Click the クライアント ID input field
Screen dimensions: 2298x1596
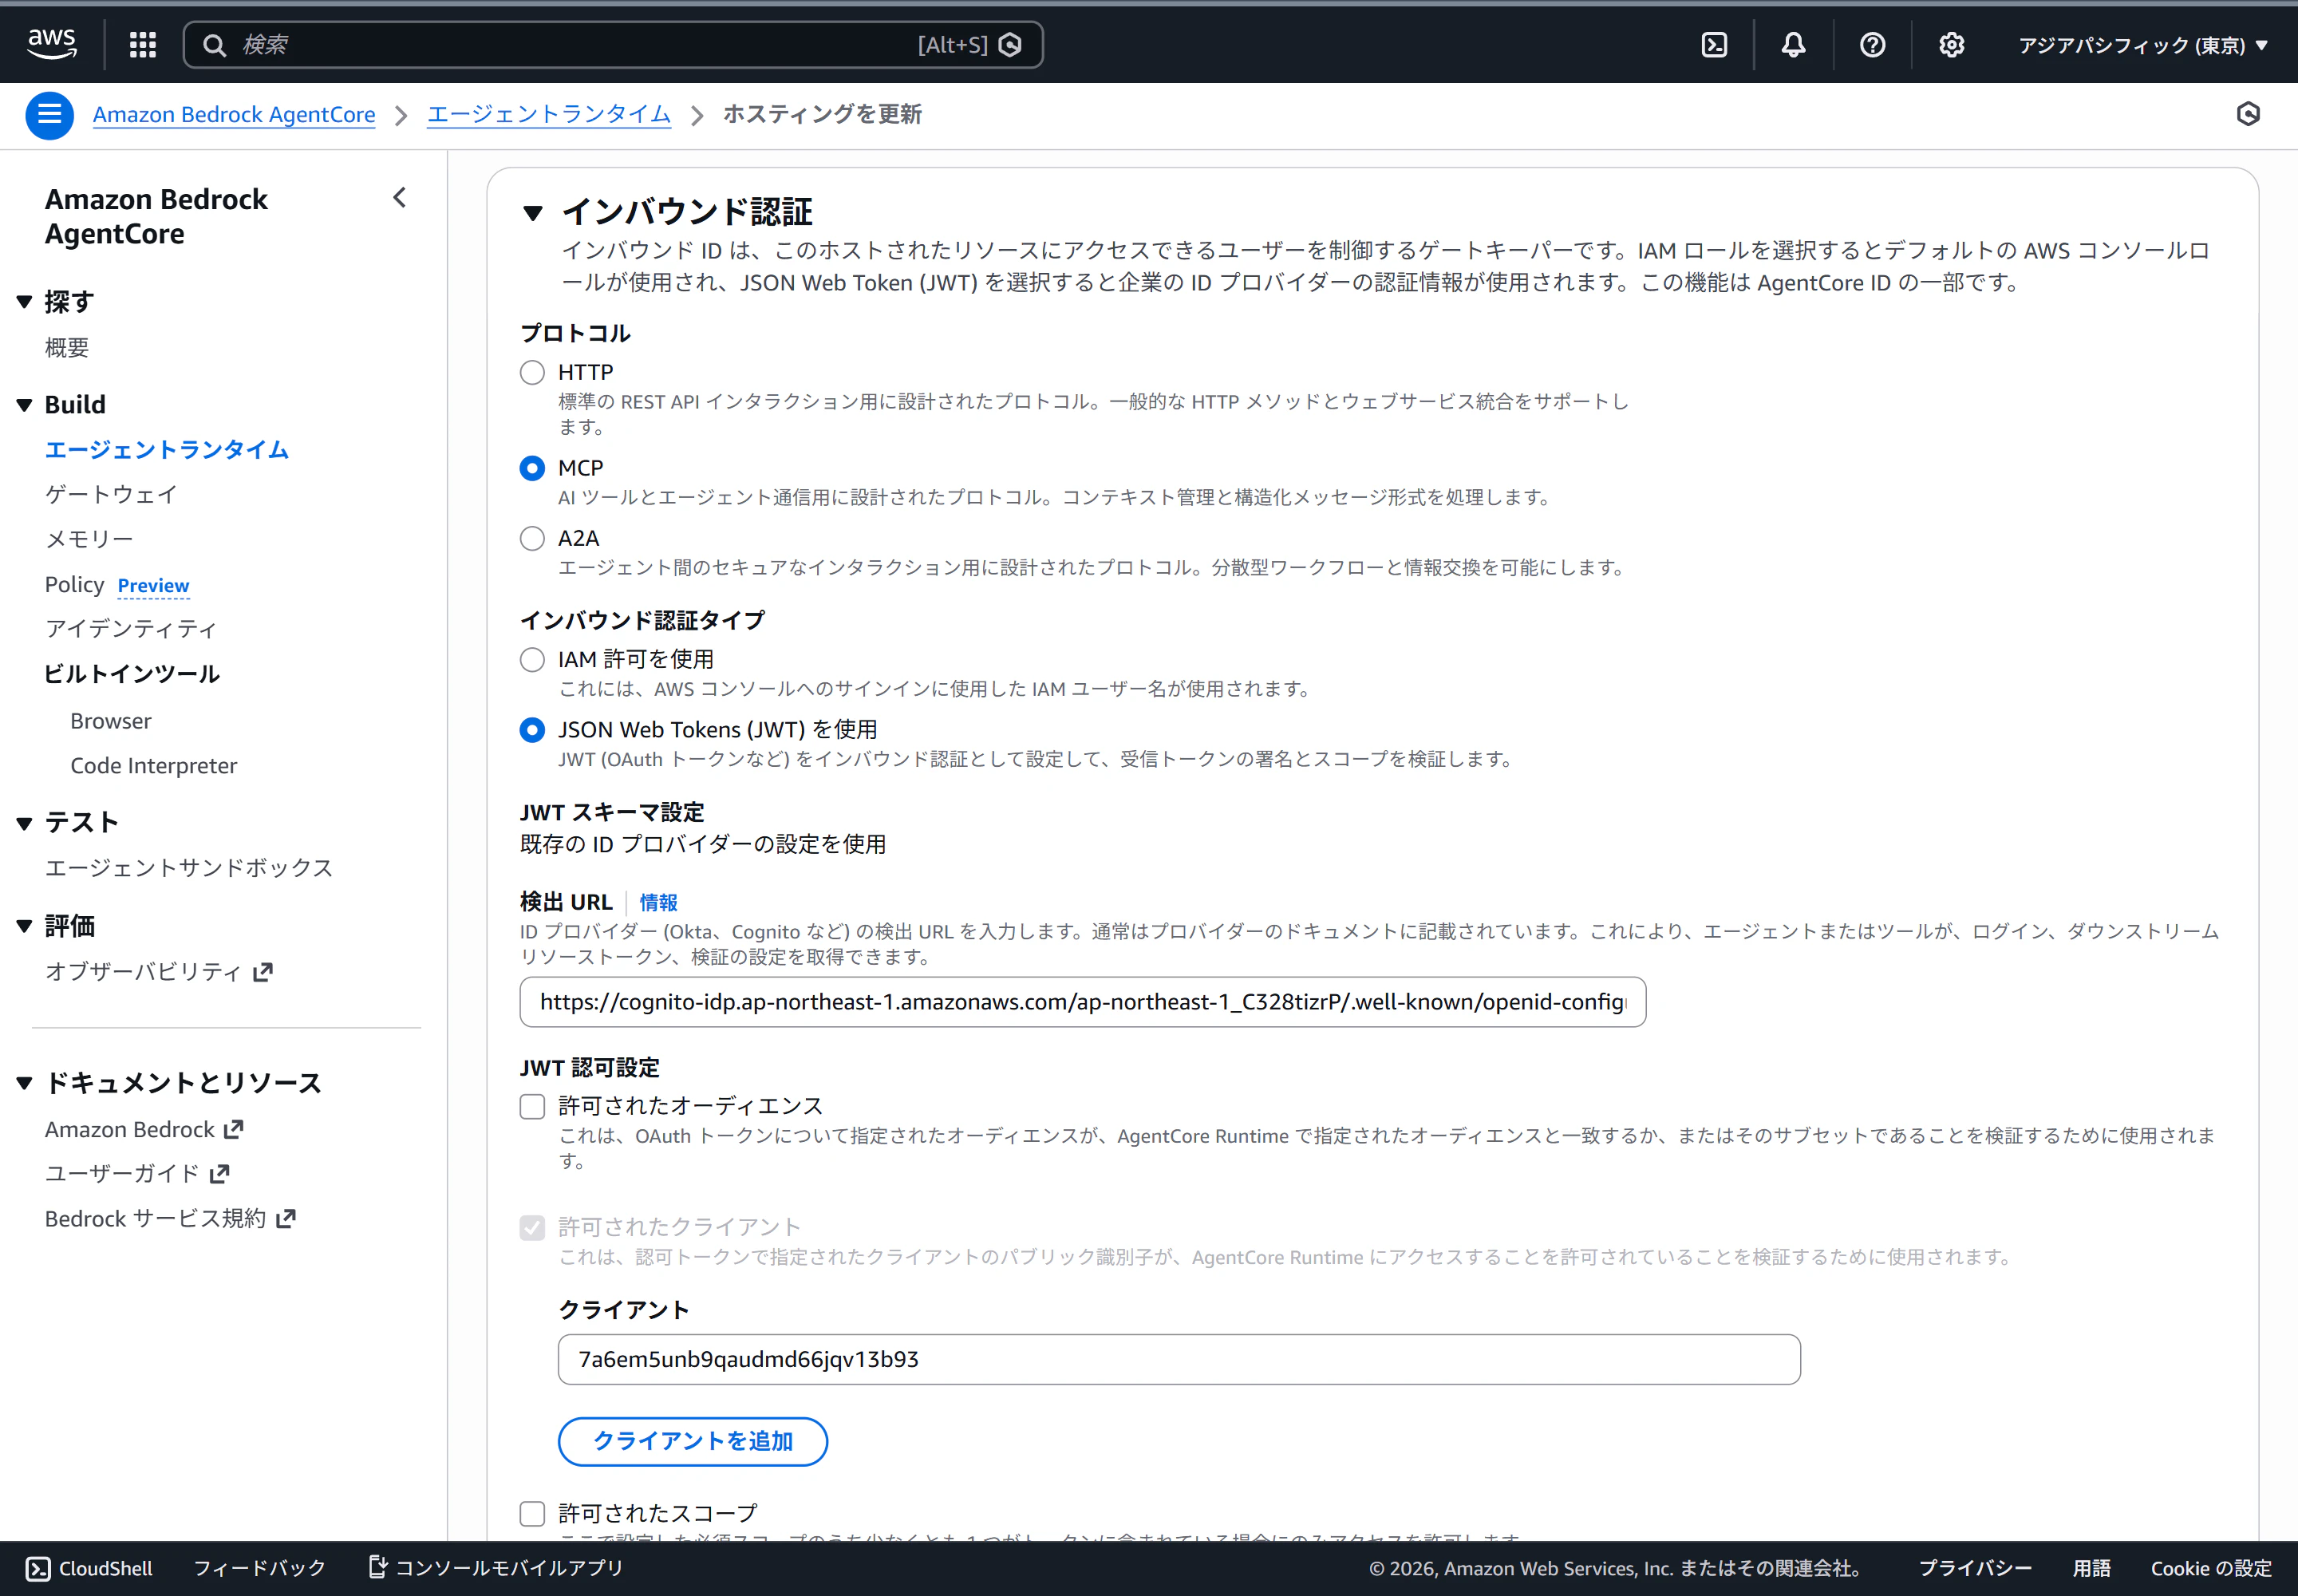click(x=1179, y=1359)
